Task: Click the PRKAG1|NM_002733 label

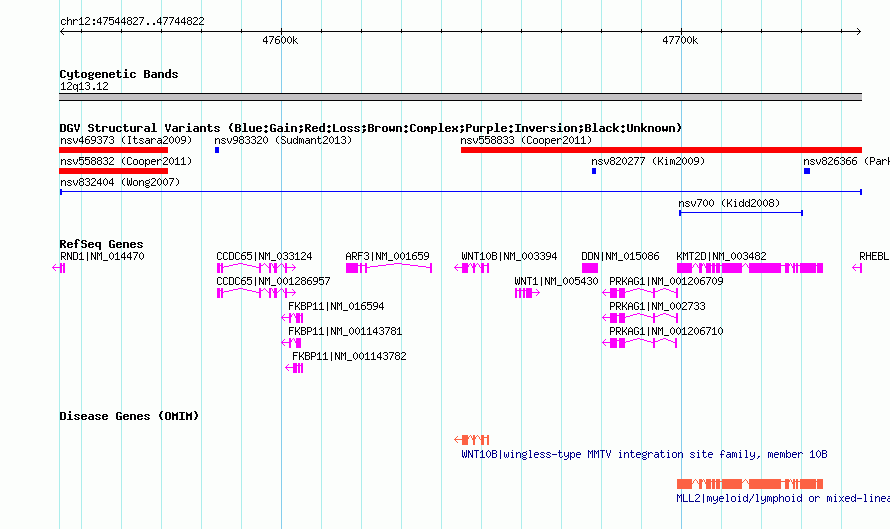Action: [657, 307]
